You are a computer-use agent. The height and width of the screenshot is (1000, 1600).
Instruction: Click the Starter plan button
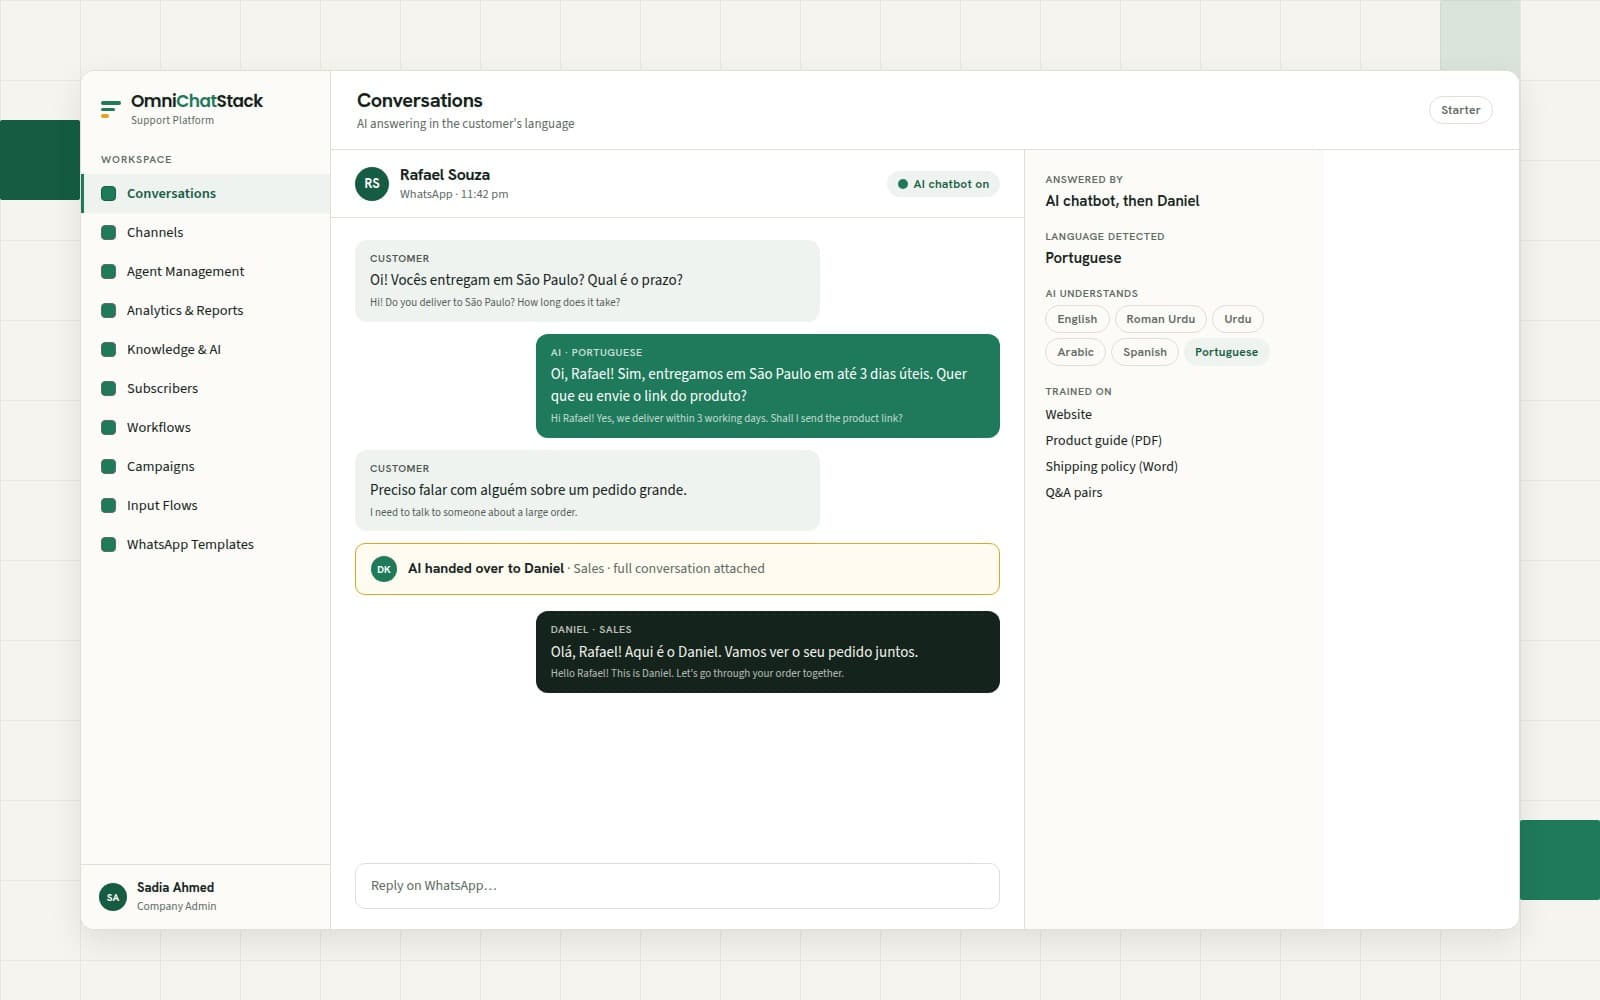(1460, 110)
